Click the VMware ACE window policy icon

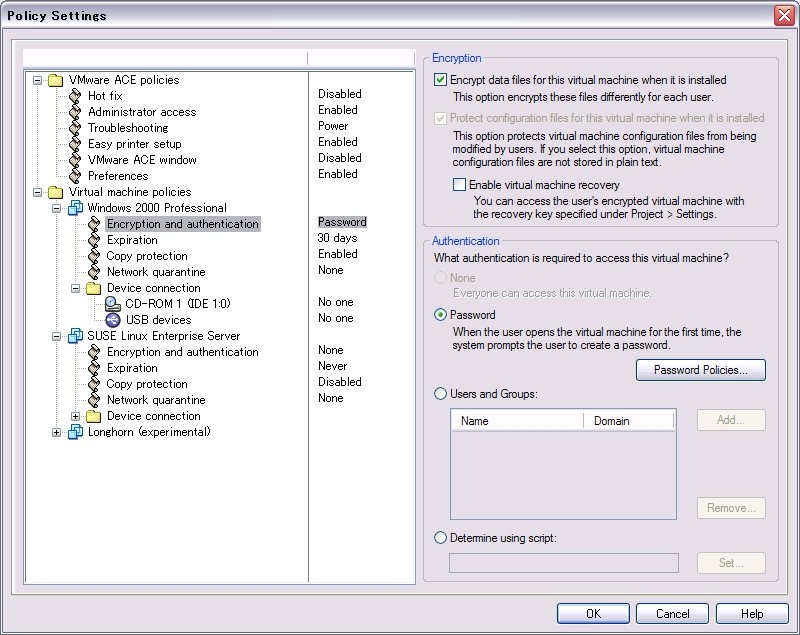[x=75, y=160]
